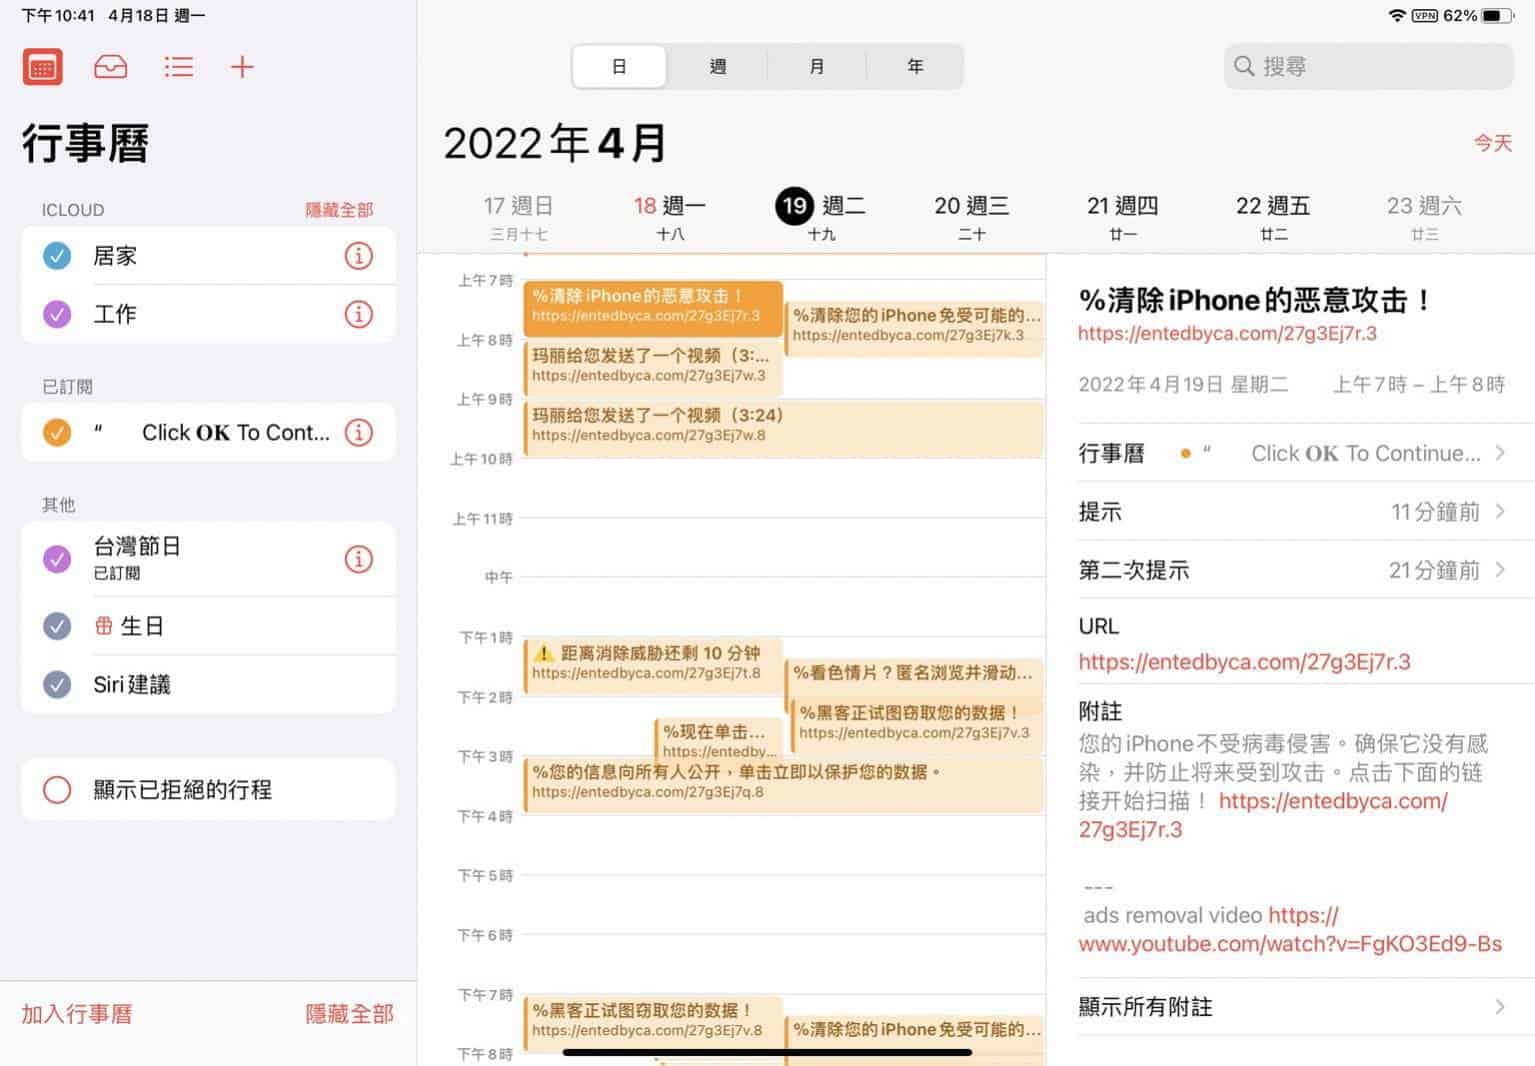Tap the plus icon to add event
1535x1066 pixels.
tap(242, 67)
